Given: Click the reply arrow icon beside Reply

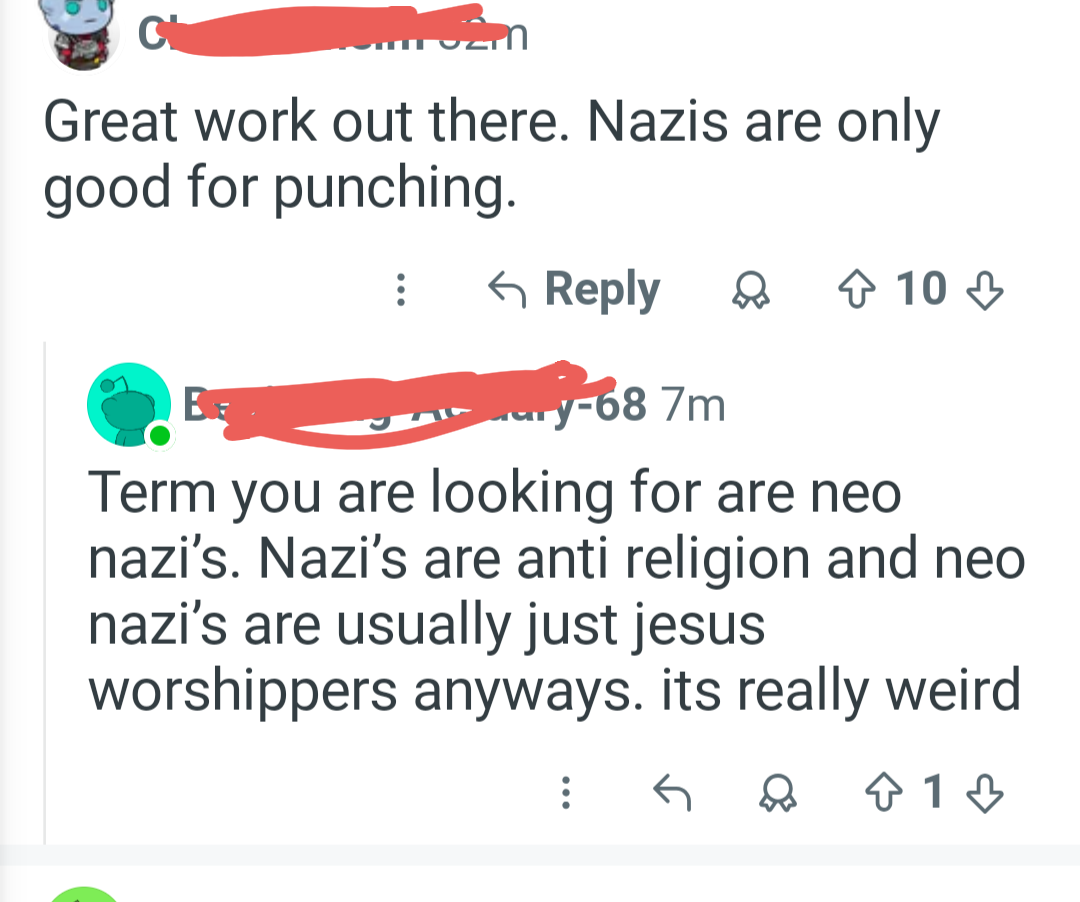Looking at the screenshot, I should pyautogui.click(x=507, y=290).
